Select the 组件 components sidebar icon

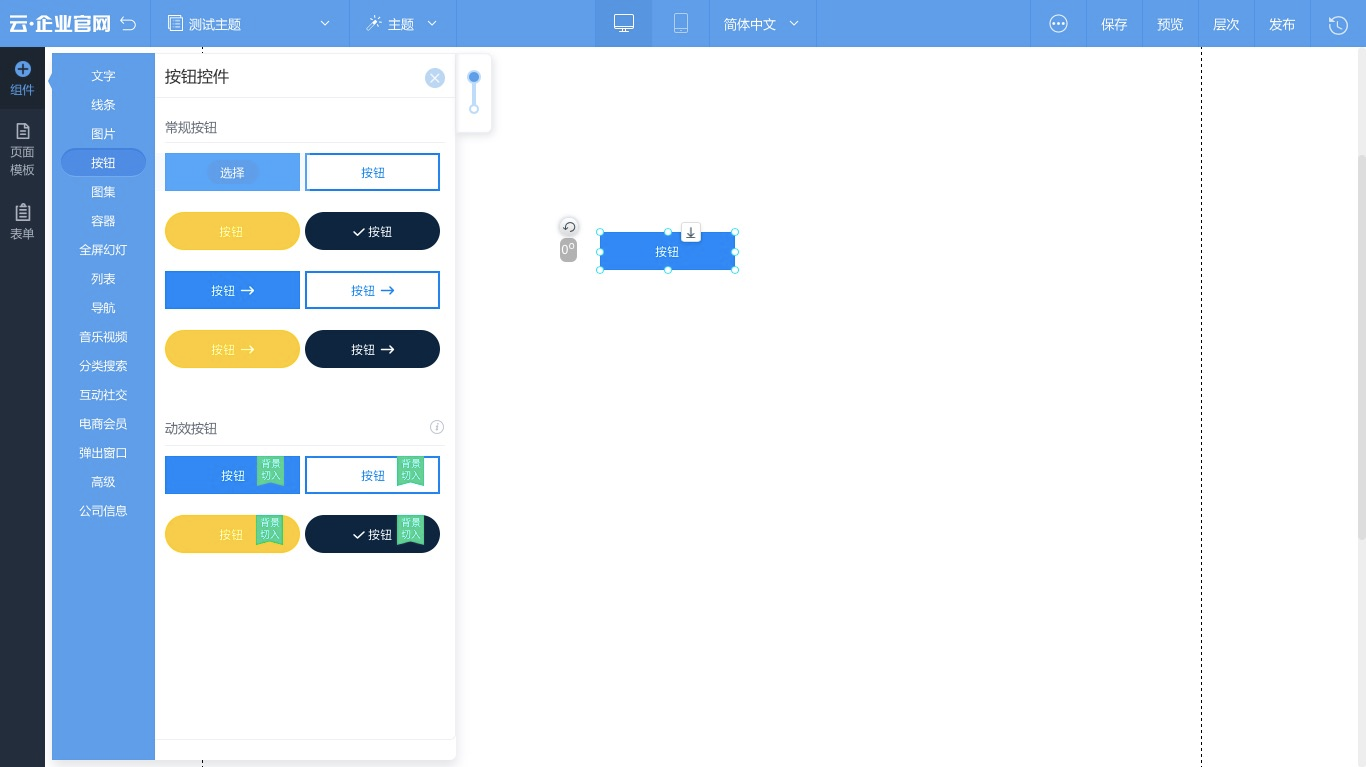(22, 78)
